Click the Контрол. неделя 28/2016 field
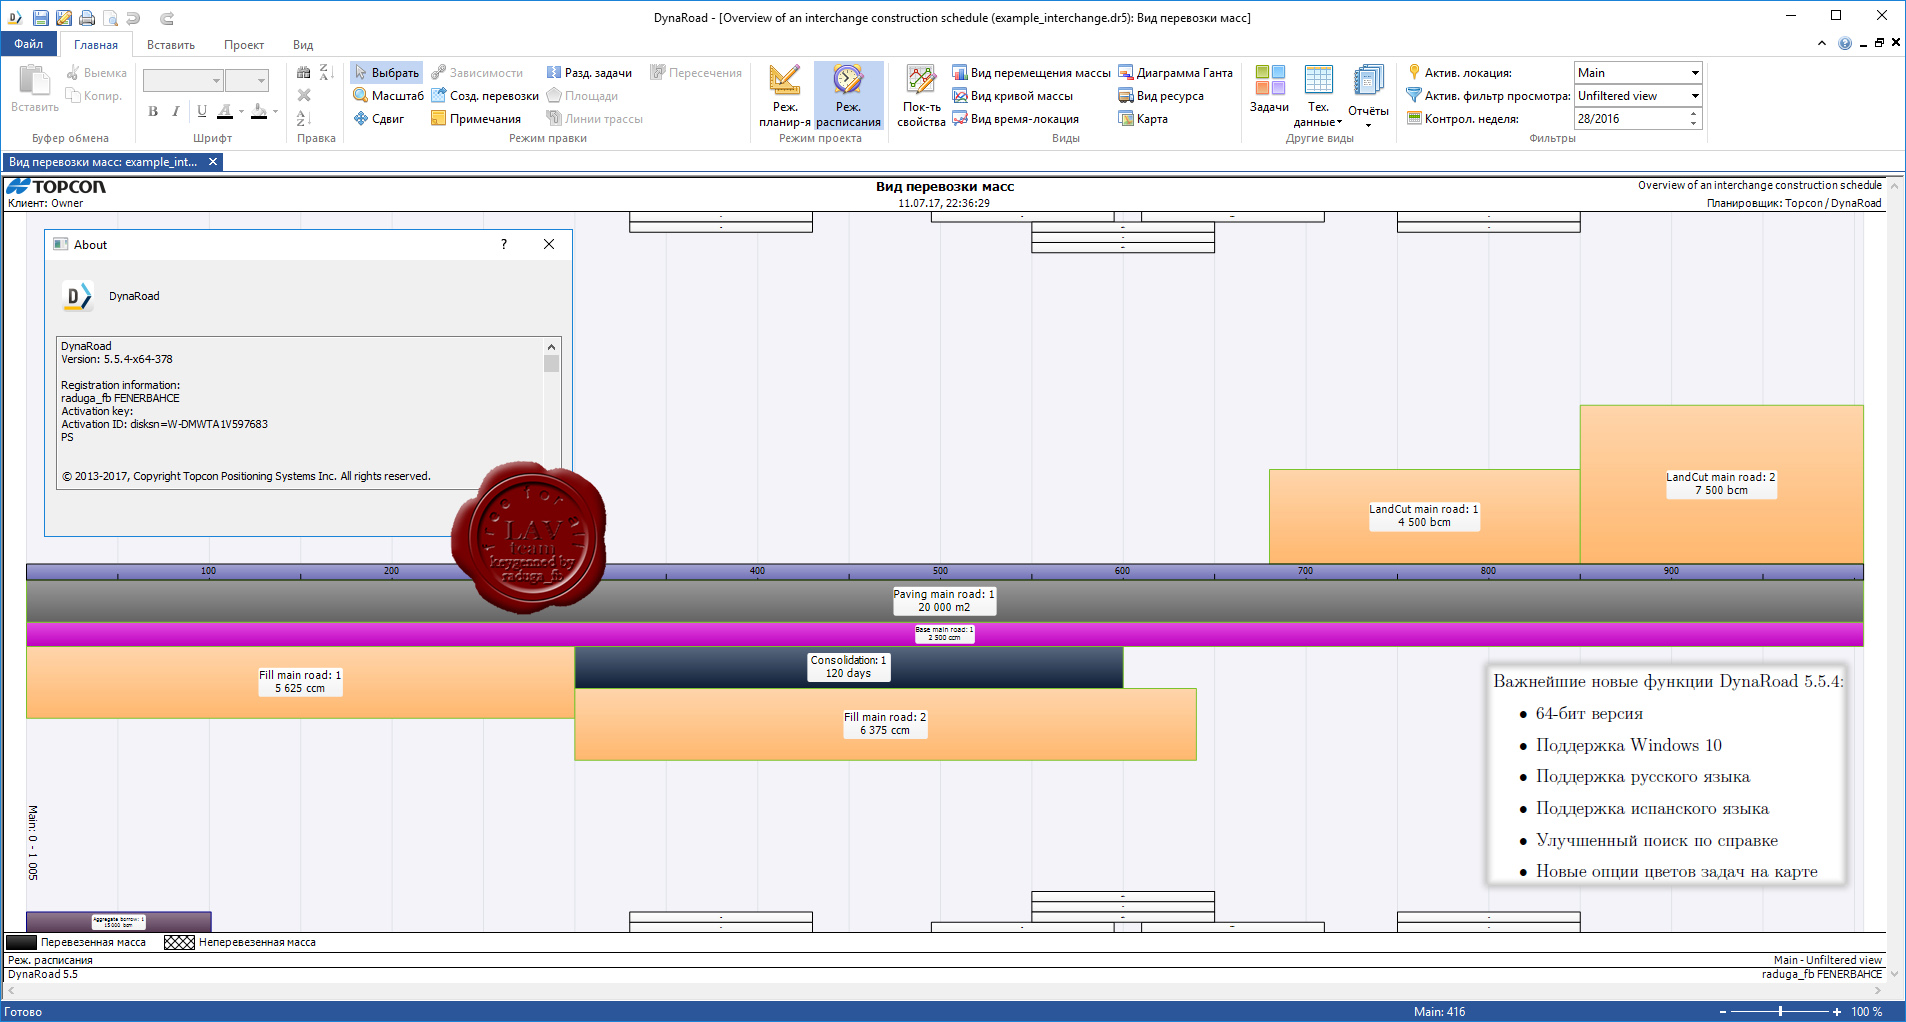The width and height of the screenshot is (1906, 1022). click(1631, 119)
